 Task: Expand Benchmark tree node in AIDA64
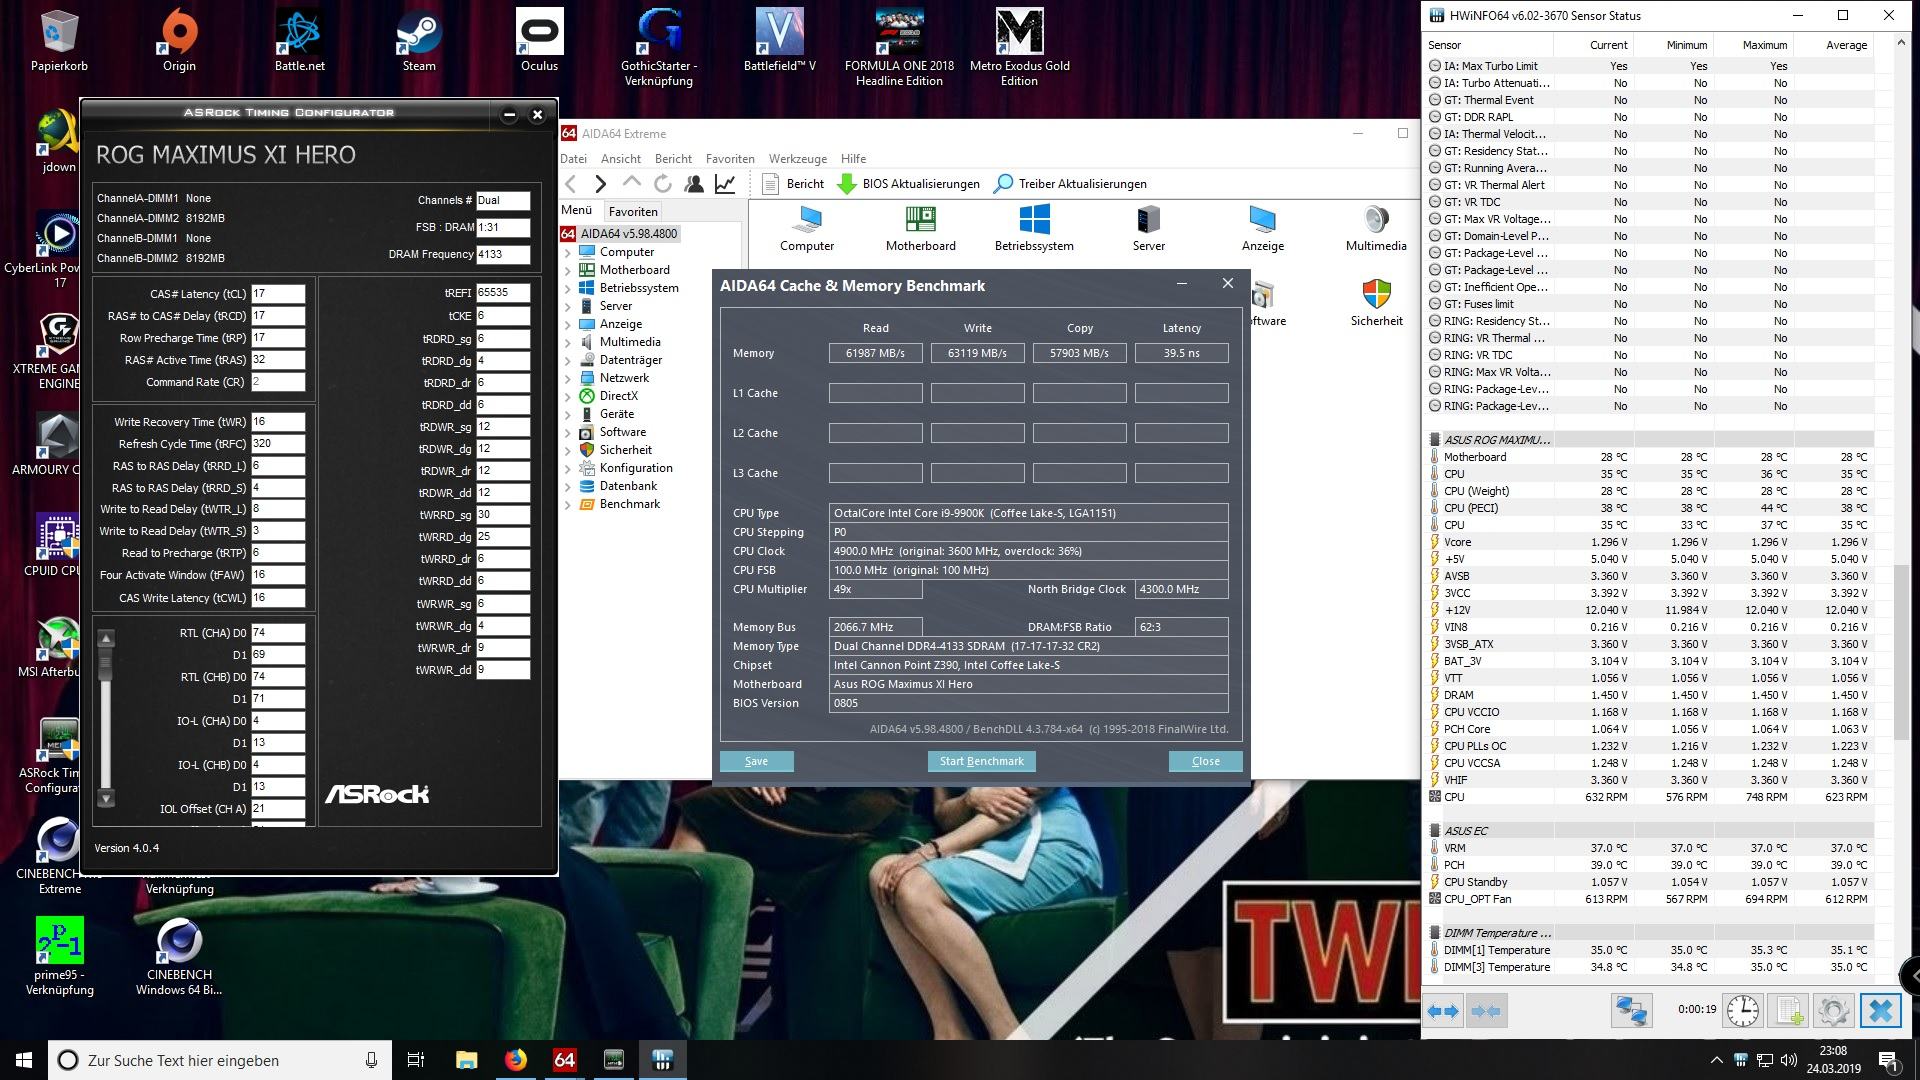coord(568,504)
